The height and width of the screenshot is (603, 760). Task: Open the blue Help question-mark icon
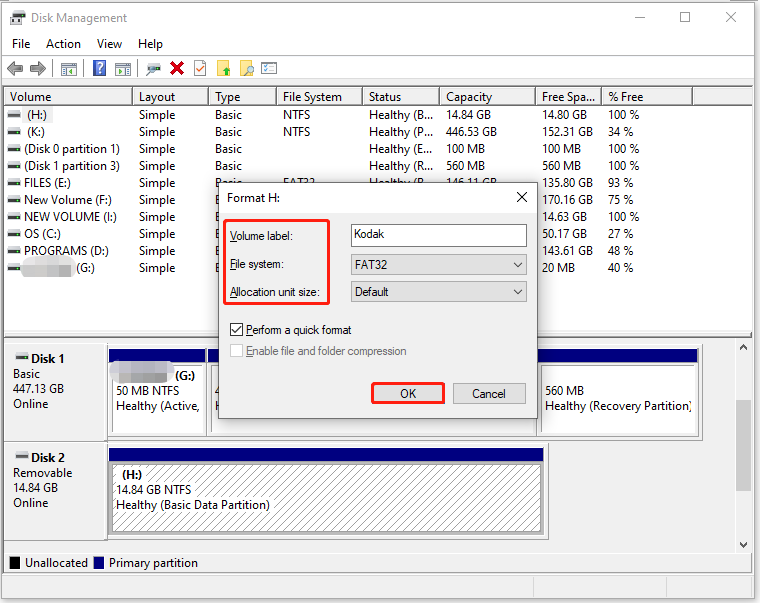(99, 68)
